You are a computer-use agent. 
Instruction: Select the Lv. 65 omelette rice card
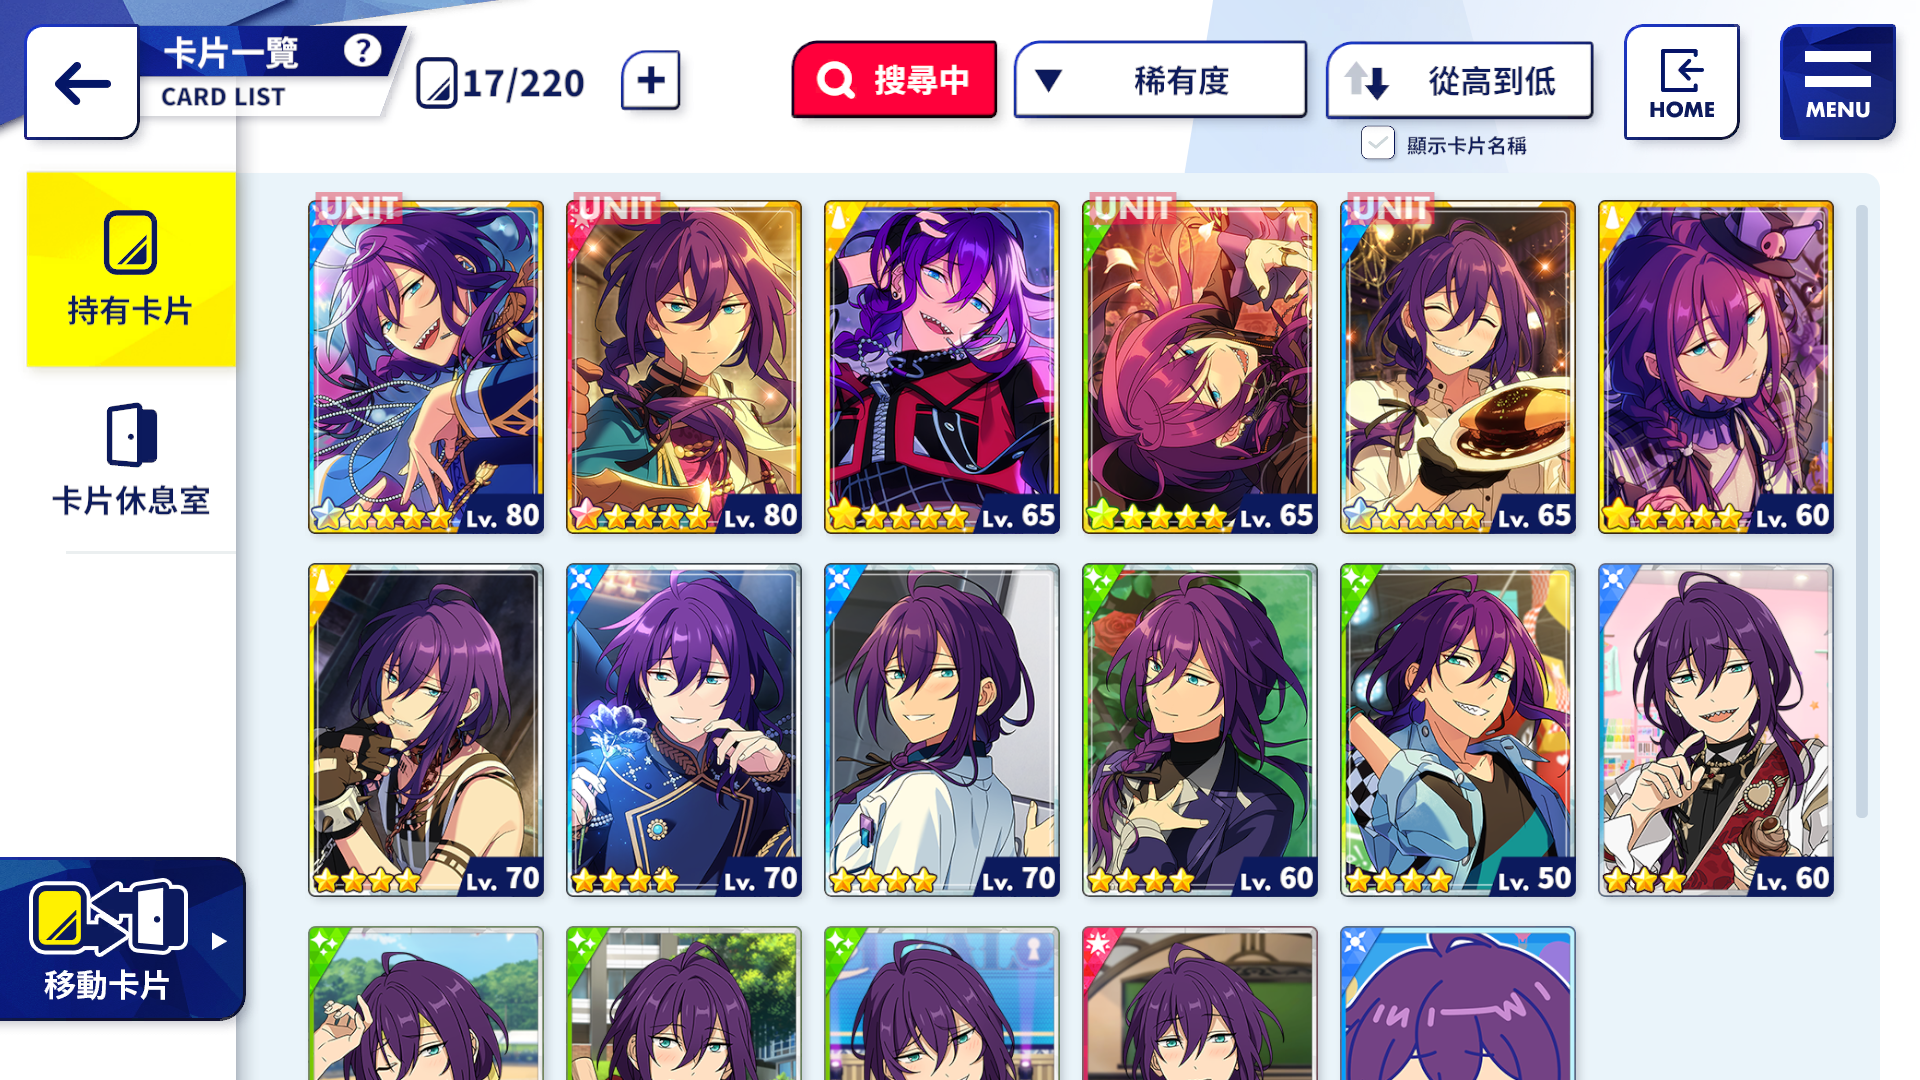(x=1458, y=367)
